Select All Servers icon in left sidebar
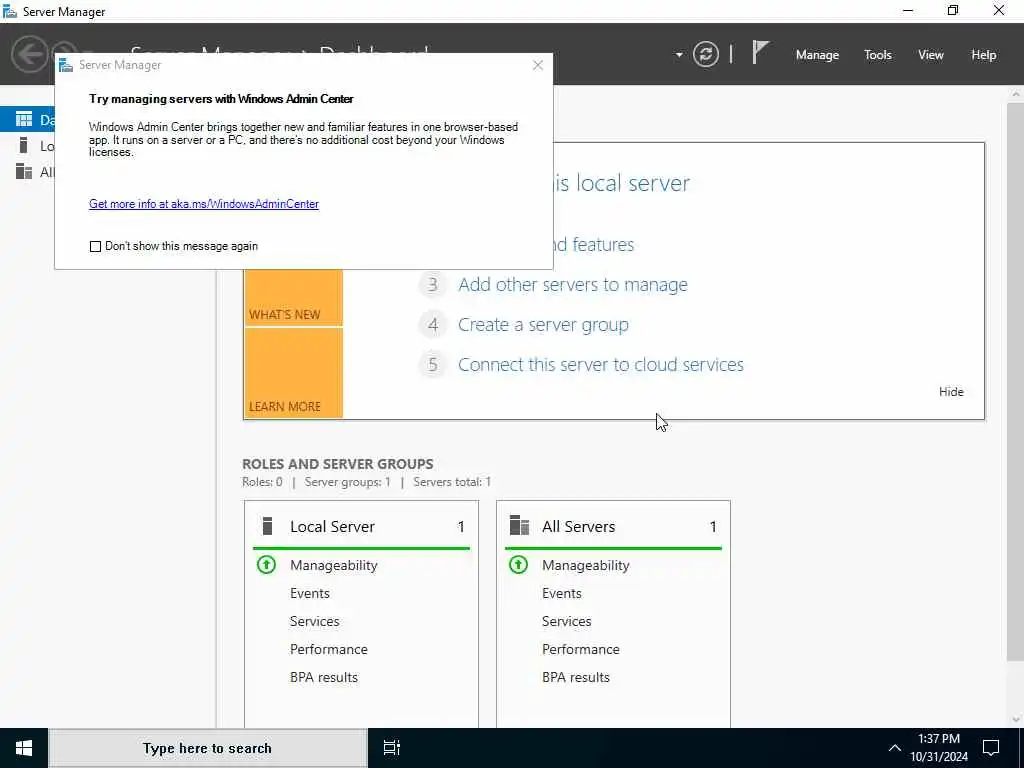1024x768 pixels. 24,171
